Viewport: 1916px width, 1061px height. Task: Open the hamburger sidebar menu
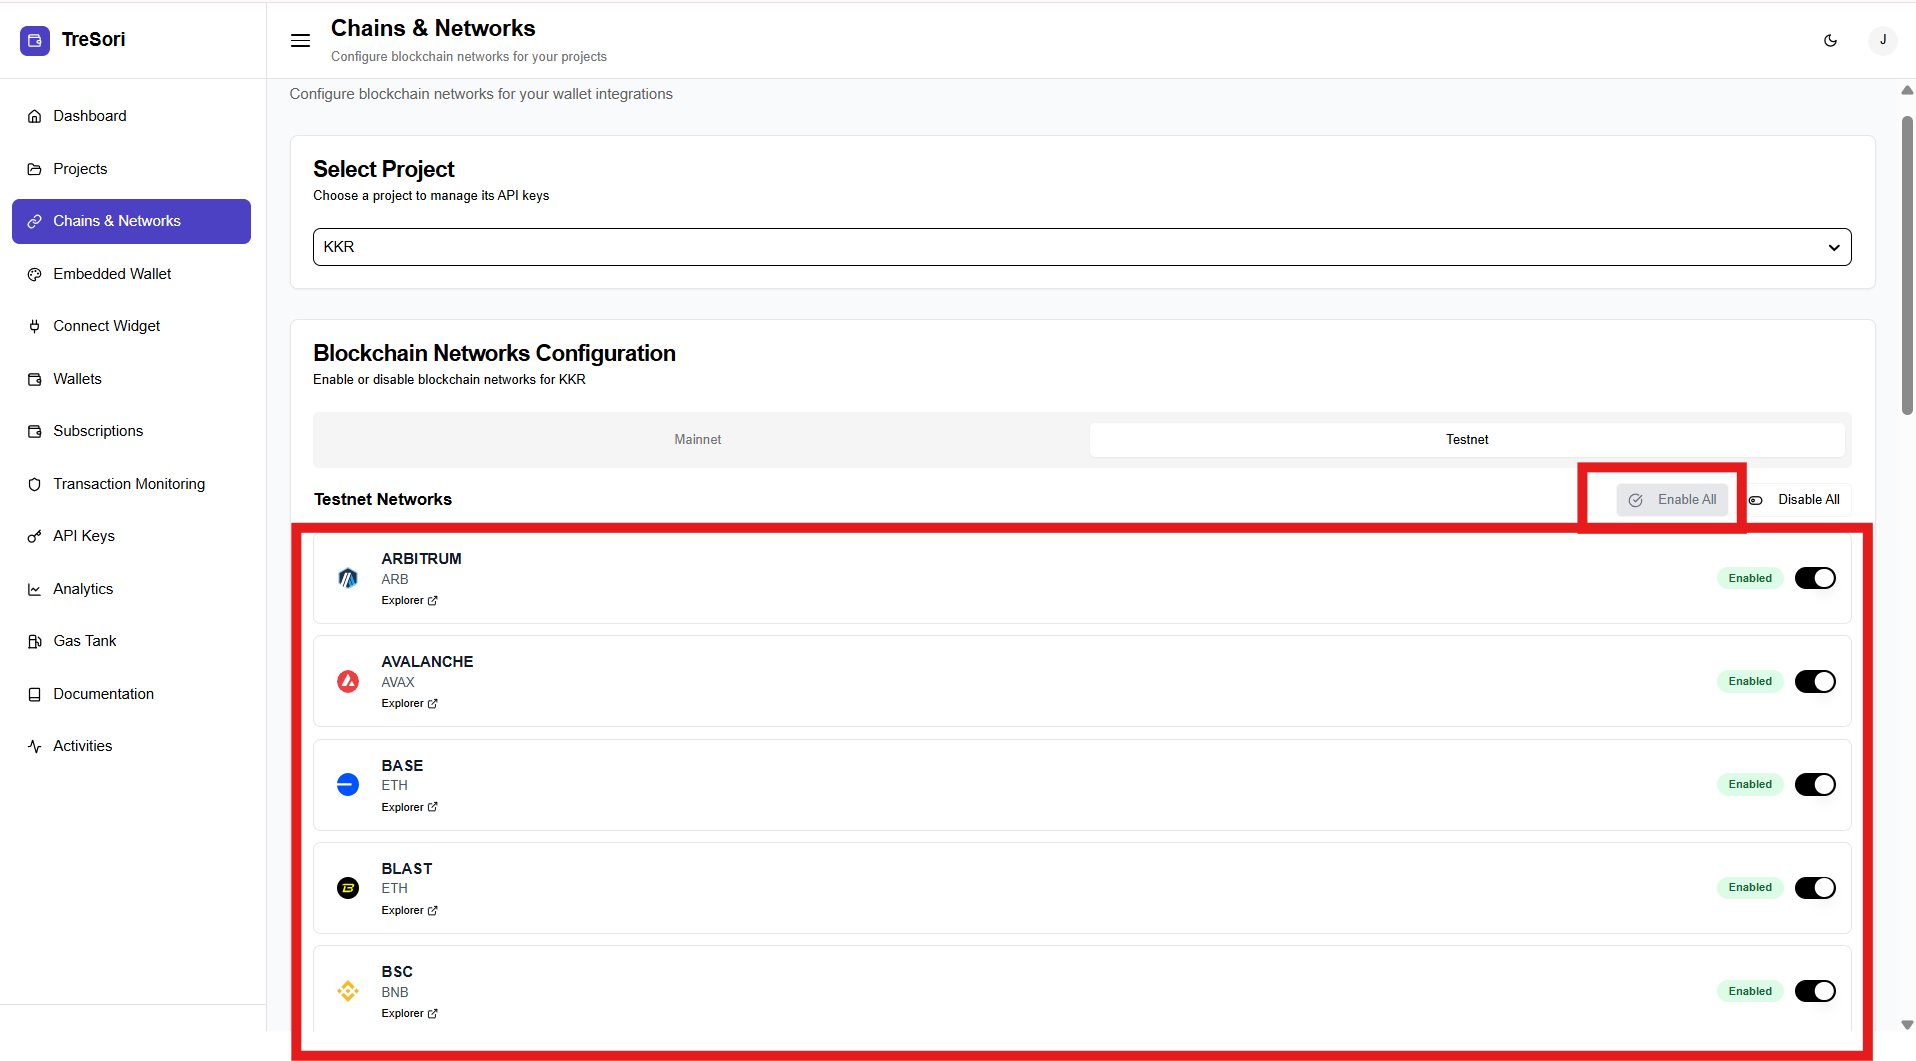click(x=300, y=40)
